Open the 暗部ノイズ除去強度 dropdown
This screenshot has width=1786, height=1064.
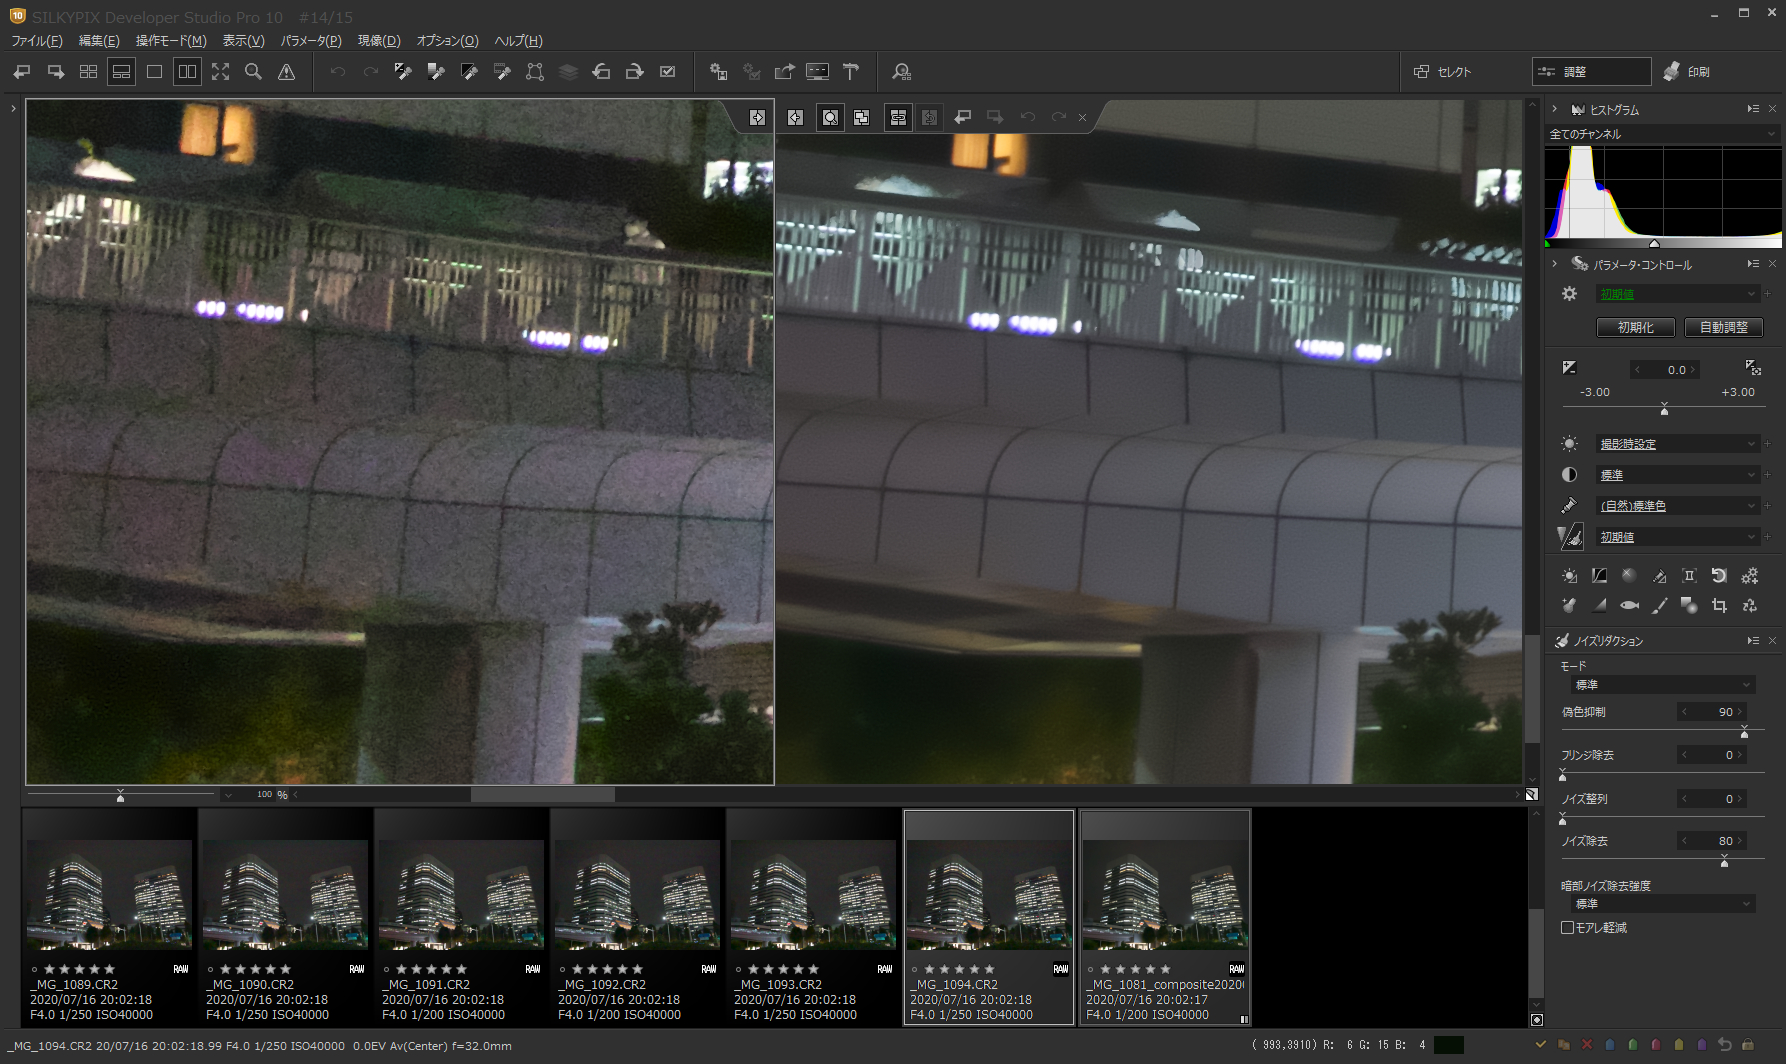click(x=1662, y=904)
